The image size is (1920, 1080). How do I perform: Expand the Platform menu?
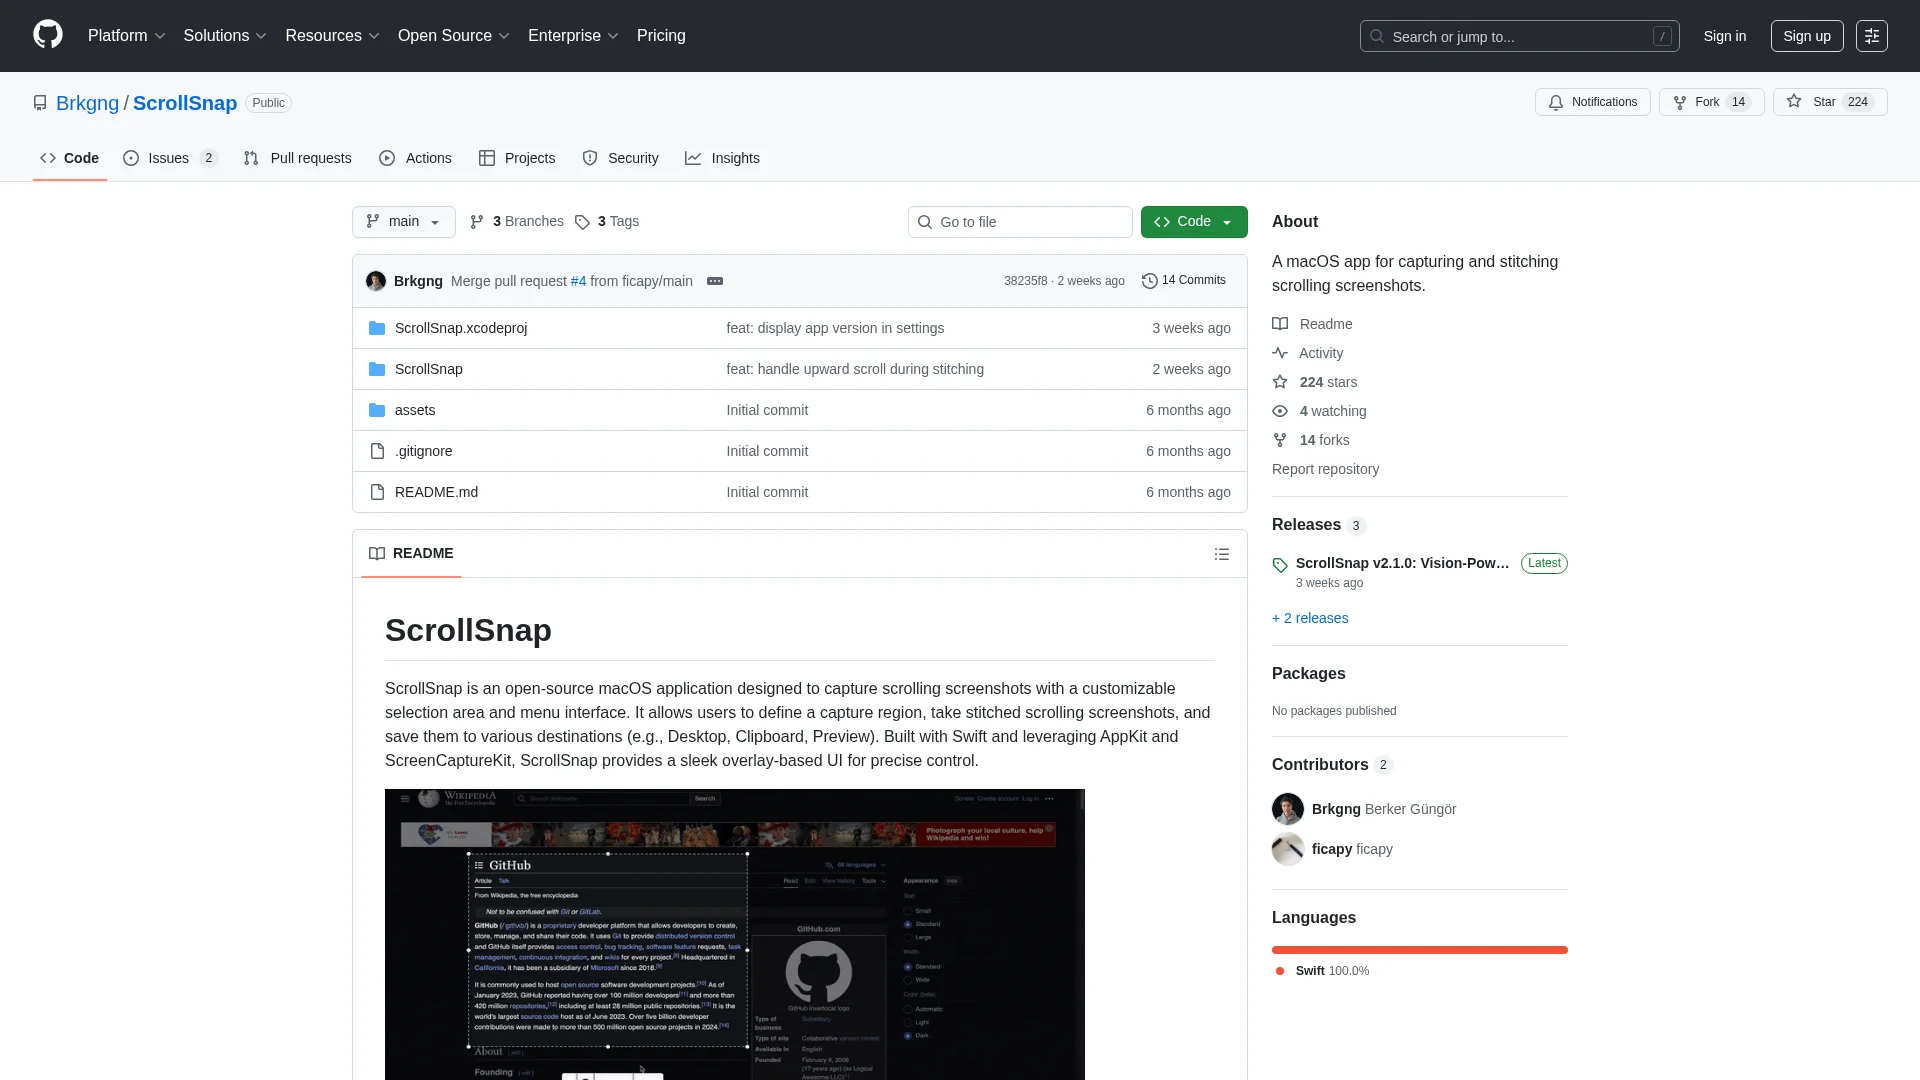[x=126, y=36]
